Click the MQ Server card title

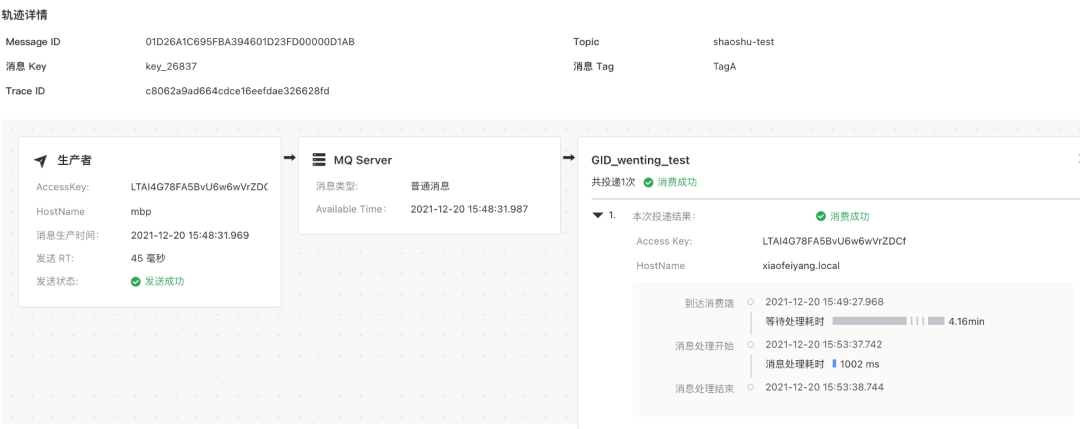click(x=363, y=160)
